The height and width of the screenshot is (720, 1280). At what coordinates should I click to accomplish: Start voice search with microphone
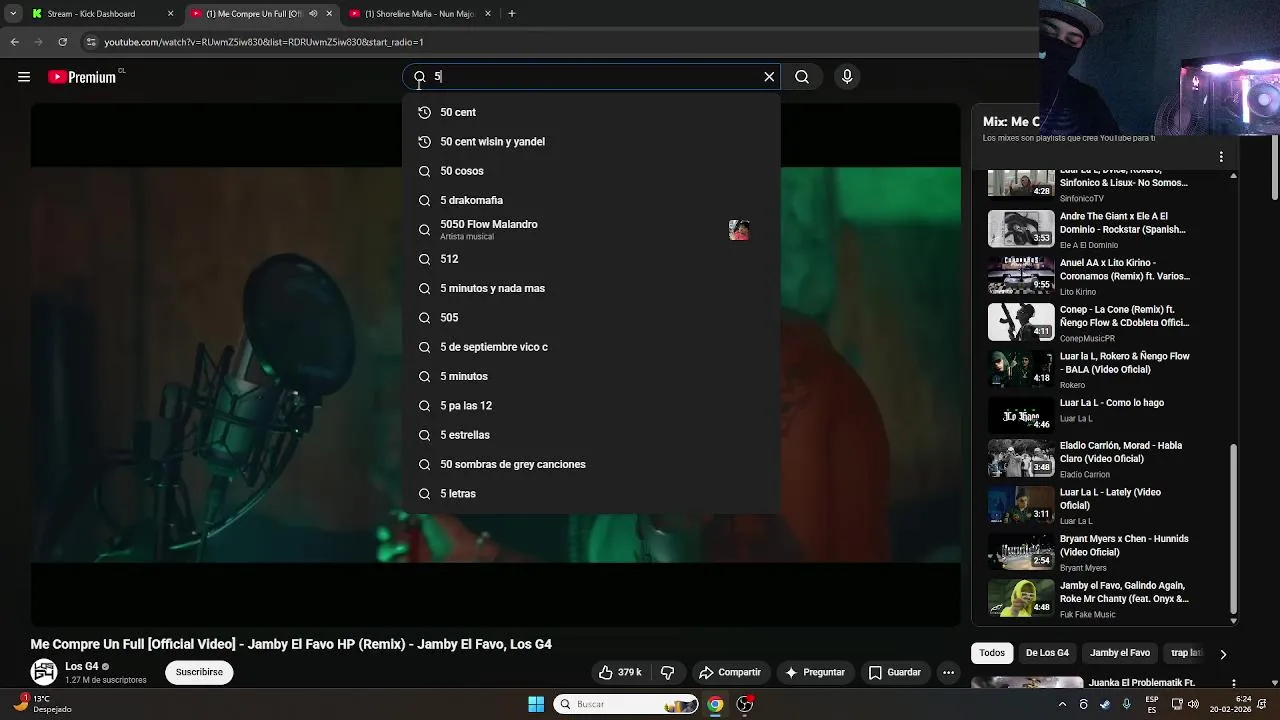[847, 77]
